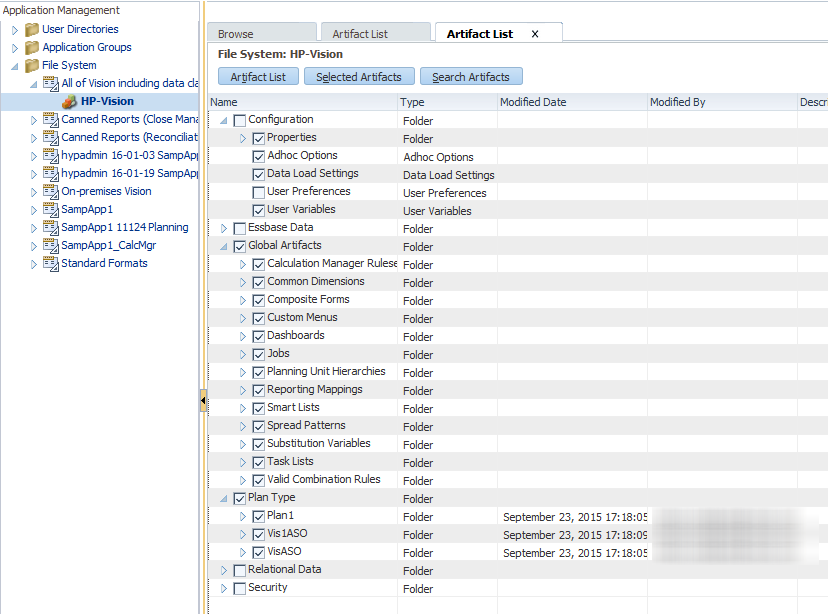This screenshot has width=828, height=614.
Task: Collapse the Global Artifacts folder
Action: pyautogui.click(x=224, y=247)
